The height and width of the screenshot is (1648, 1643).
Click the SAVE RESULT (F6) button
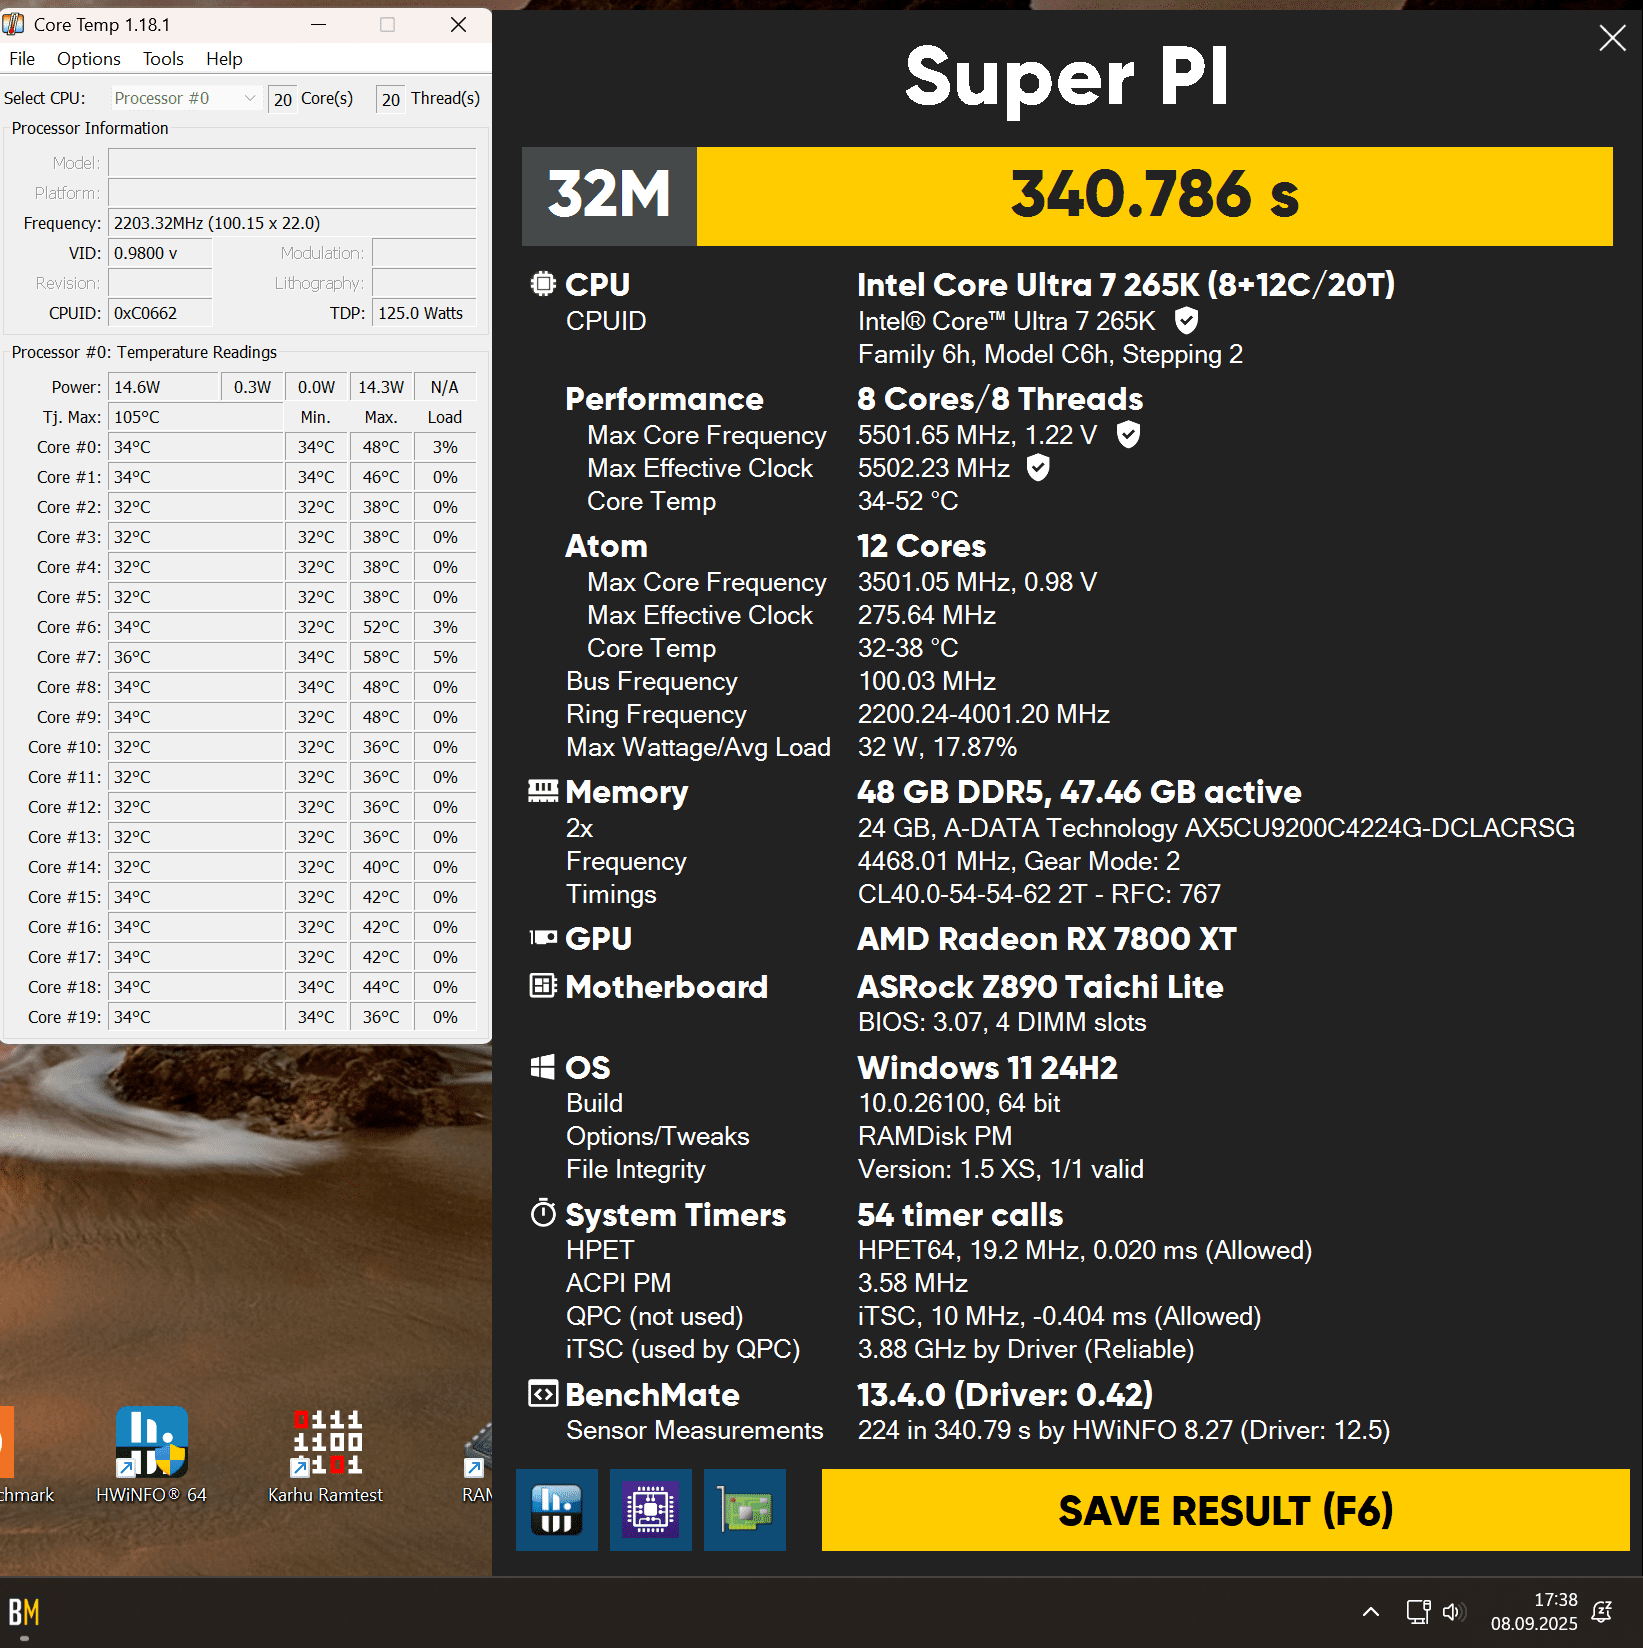(1225, 1510)
